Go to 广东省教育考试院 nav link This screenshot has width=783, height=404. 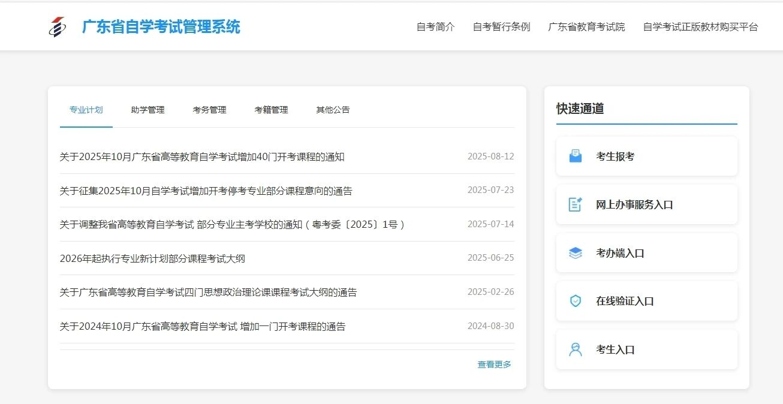pos(586,27)
